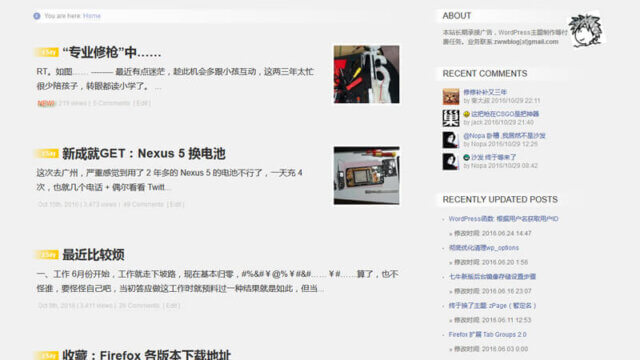Click the Home breadcrumb link

(x=92, y=16)
